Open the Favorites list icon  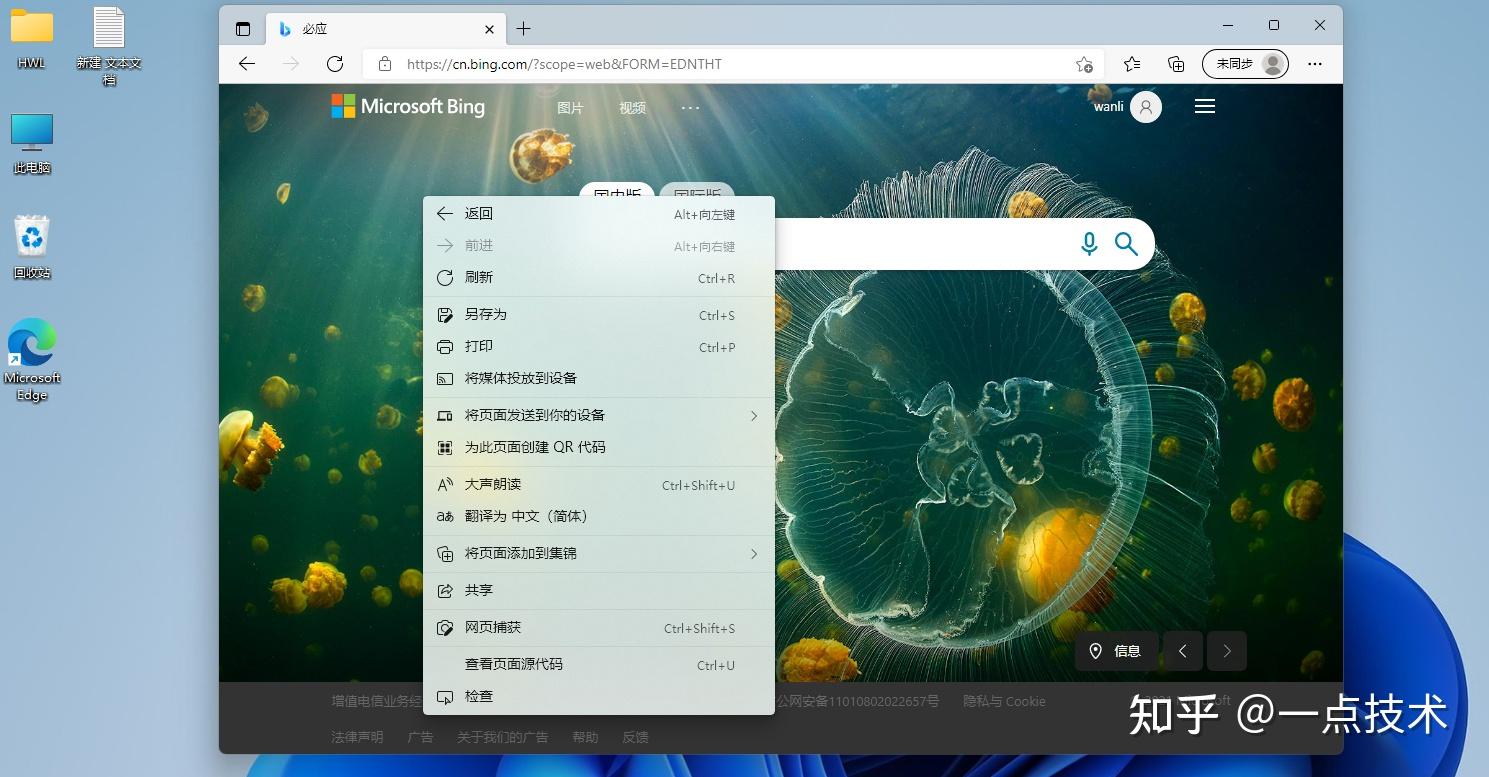(x=1132, y=64)
